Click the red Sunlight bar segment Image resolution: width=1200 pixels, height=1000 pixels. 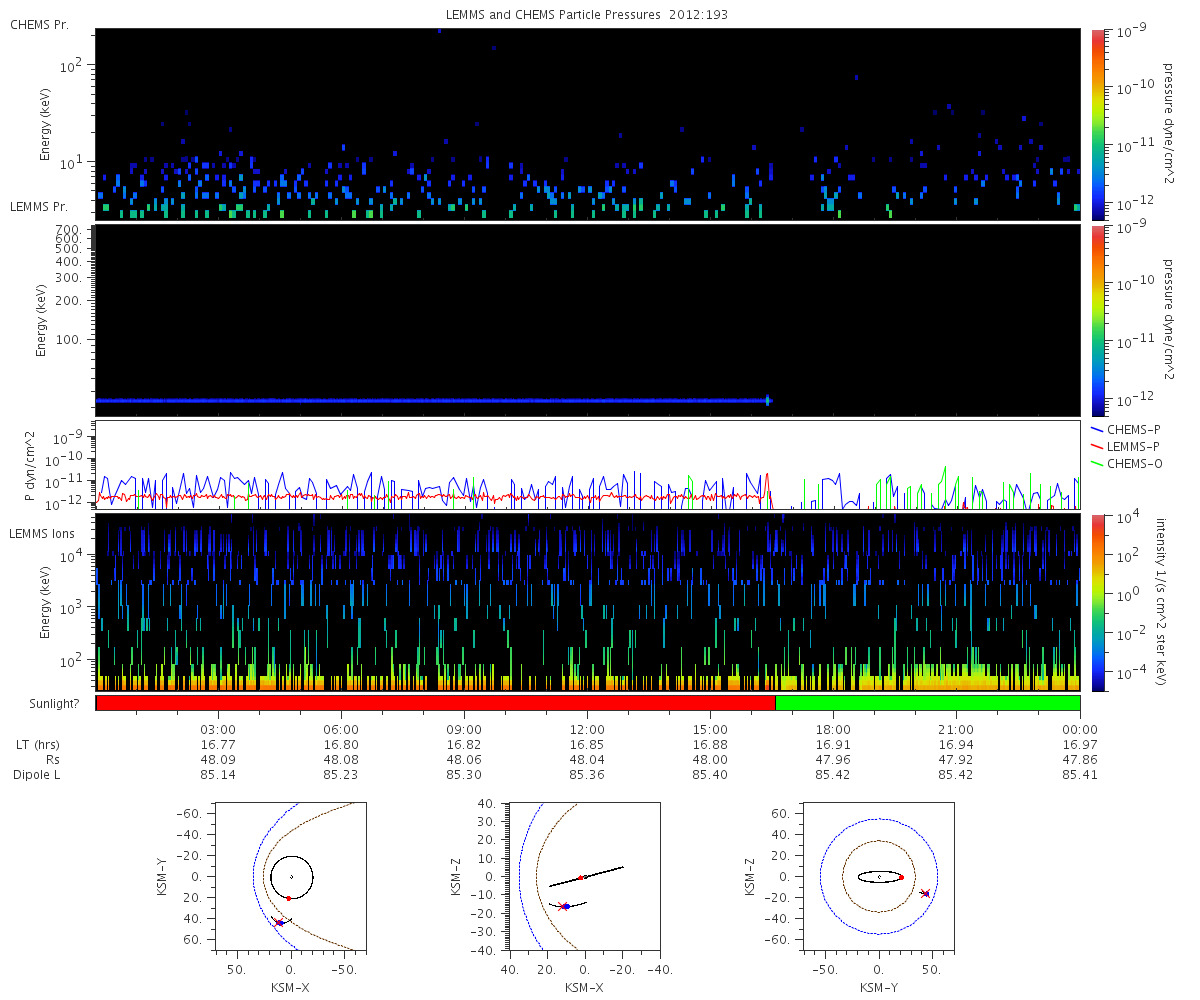[x=435, y=703]
